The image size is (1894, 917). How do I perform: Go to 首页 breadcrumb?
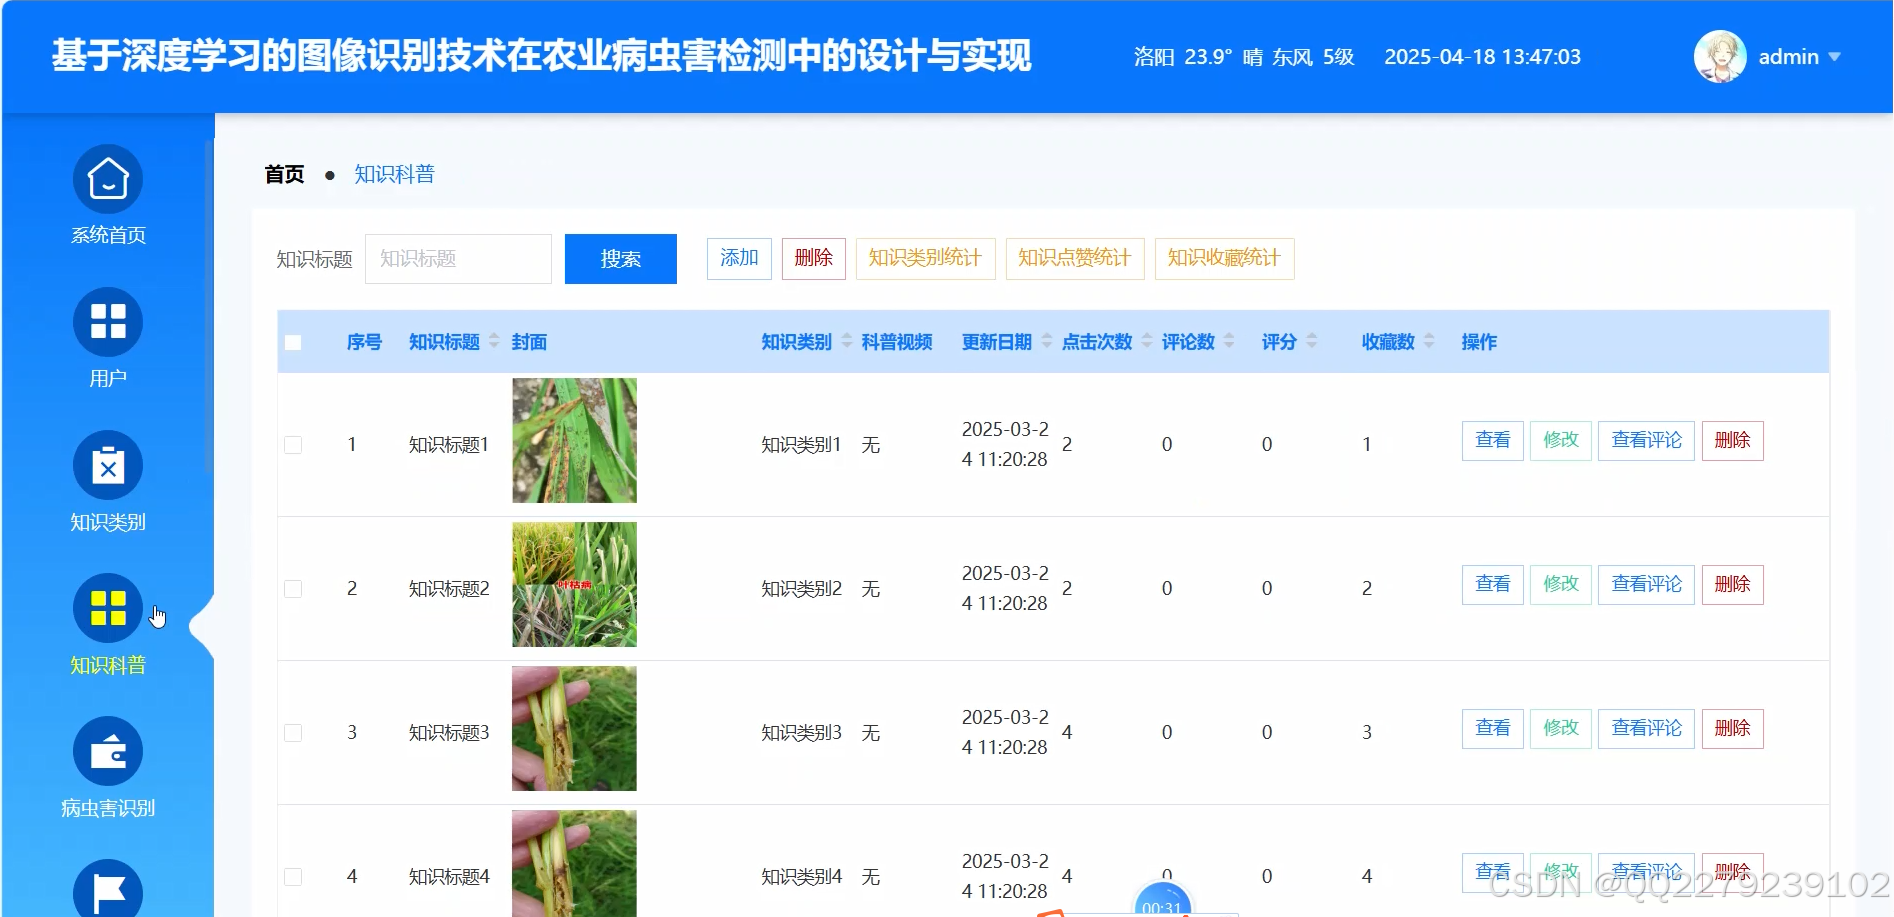click(x=284, y=174)
